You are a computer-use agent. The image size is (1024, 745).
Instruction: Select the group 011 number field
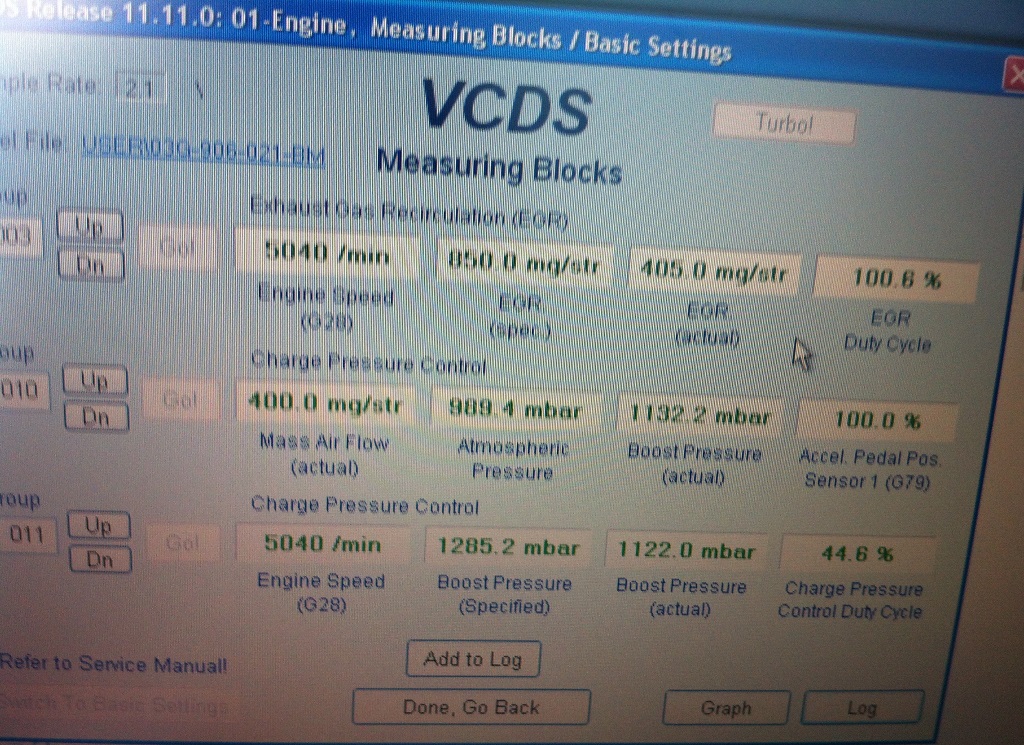(27, 535)
